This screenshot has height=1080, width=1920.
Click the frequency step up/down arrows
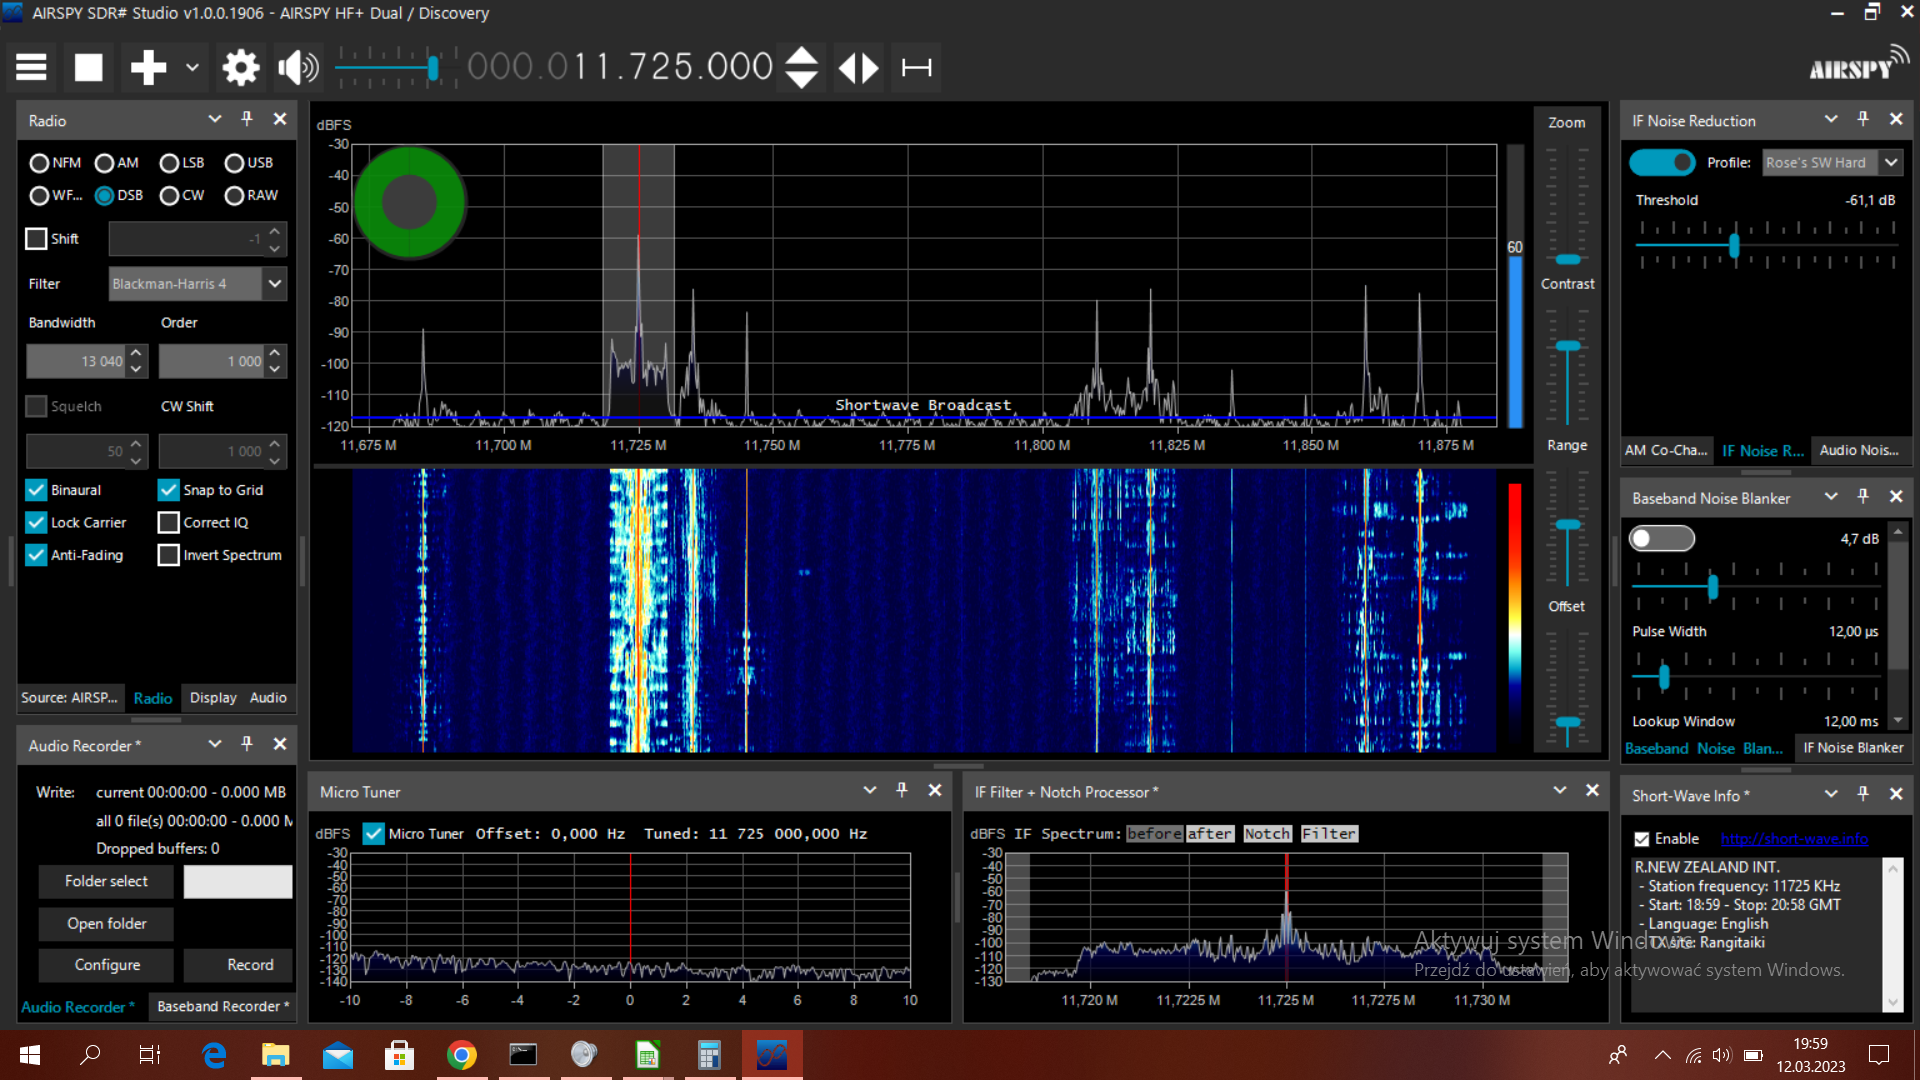click(x=802, y=68)
